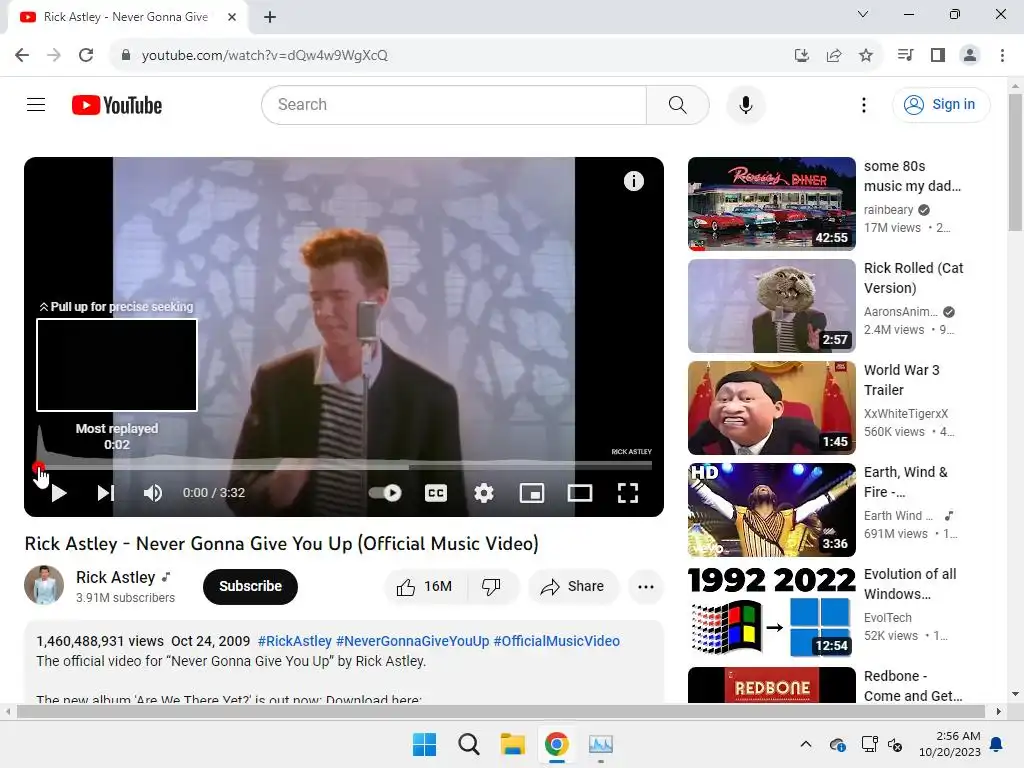The image size is (1024, 768).
Task: Like the video with thumbs up
Action: [x=425, y=586]
